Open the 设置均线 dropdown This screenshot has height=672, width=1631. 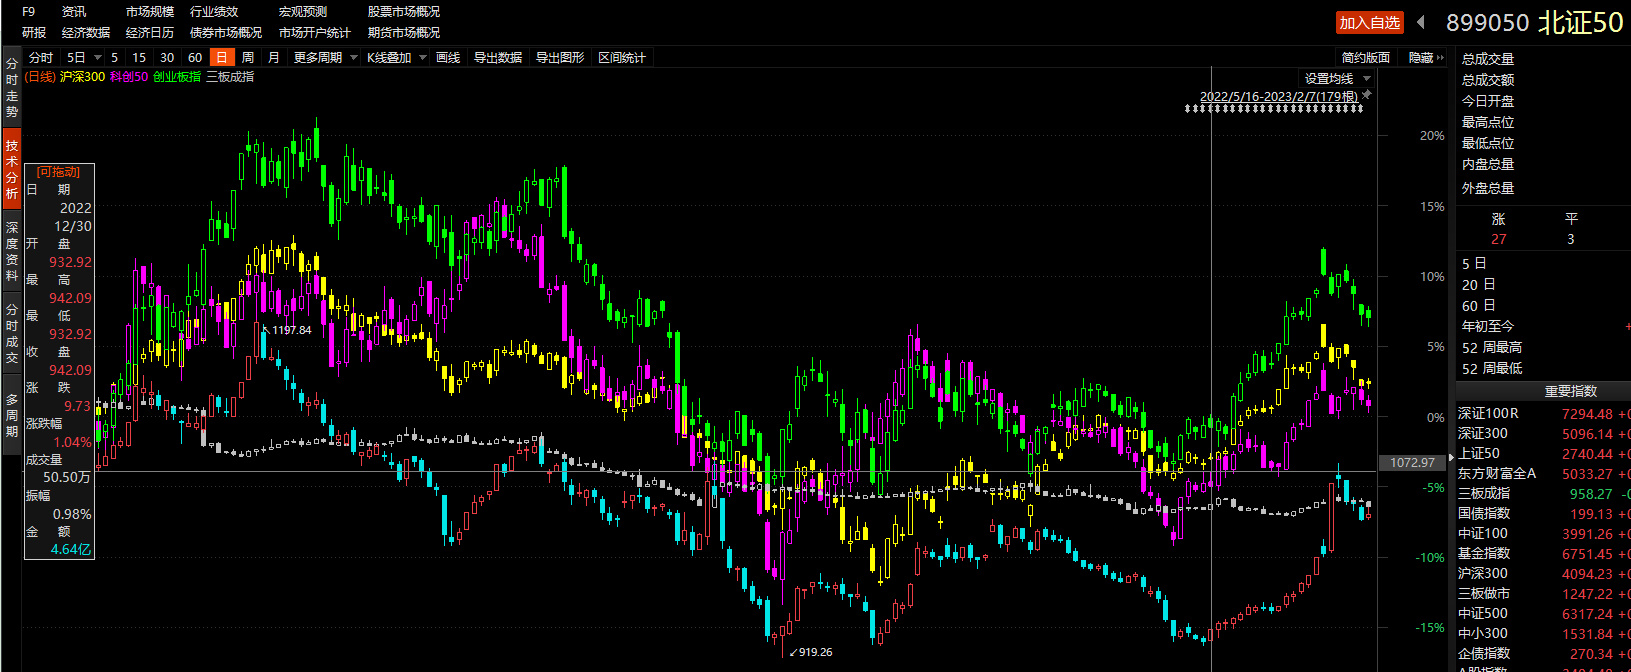tap(1337, 78)
